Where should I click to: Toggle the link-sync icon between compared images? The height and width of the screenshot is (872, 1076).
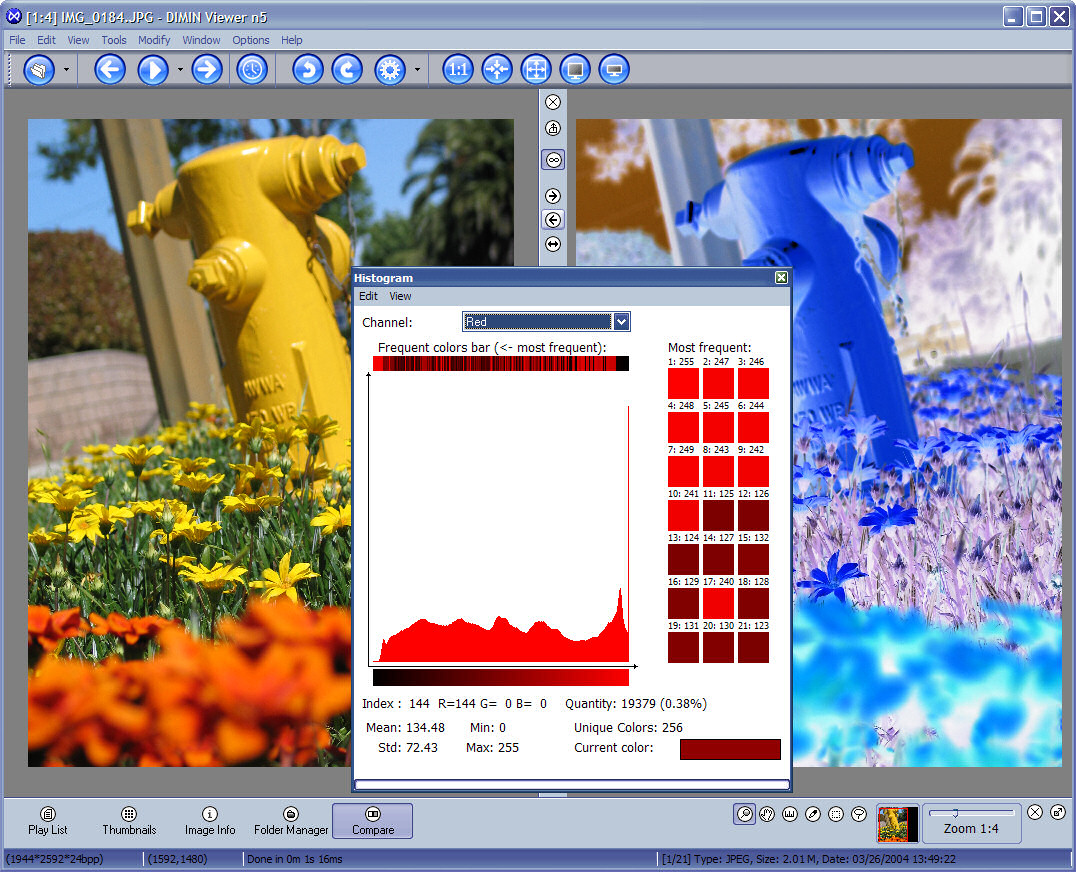[x=553, y=160]
